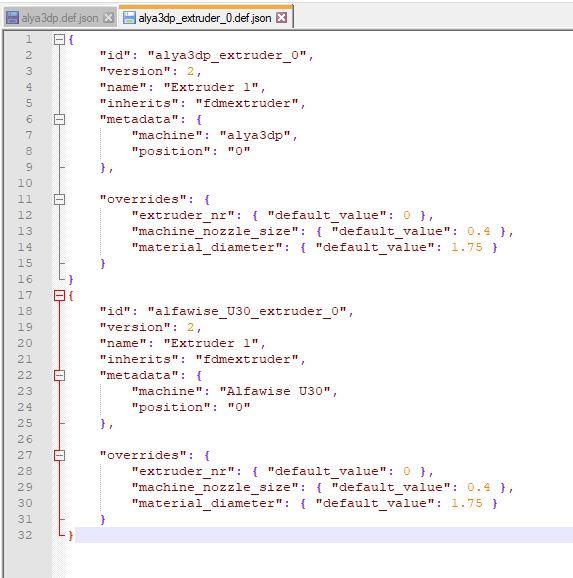Click "material_diameter" on line 14
The image size is (573, 578).
pyautogui.click(x=207, y=247)
